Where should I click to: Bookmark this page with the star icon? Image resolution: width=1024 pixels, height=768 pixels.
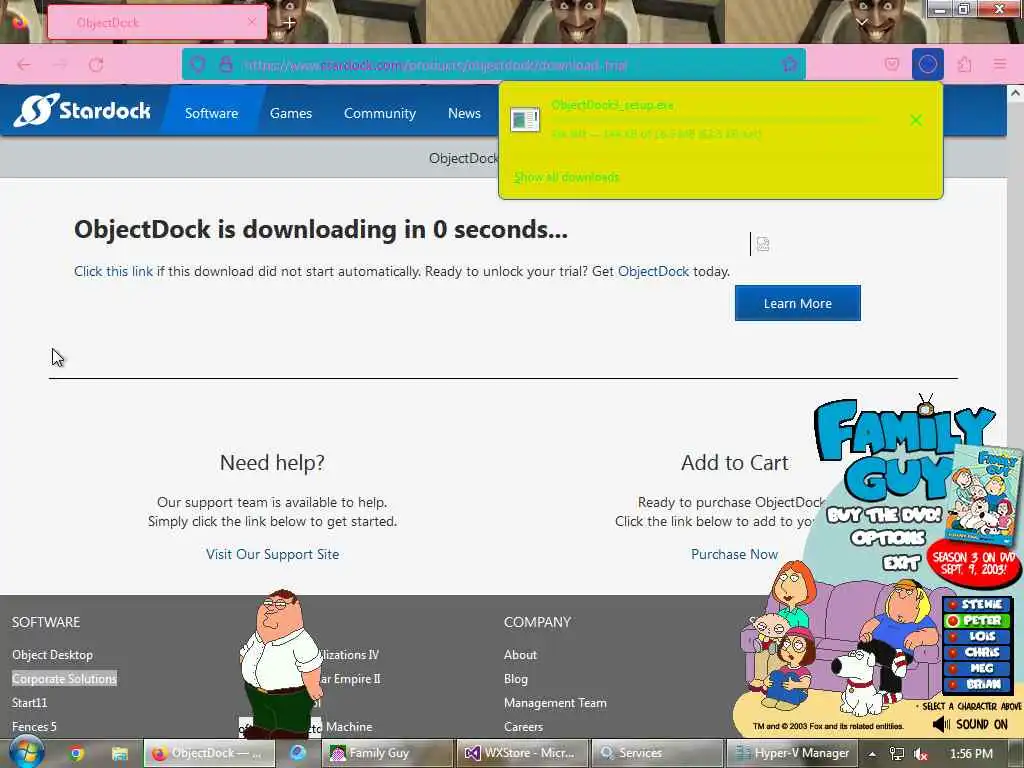coord(790,64)
